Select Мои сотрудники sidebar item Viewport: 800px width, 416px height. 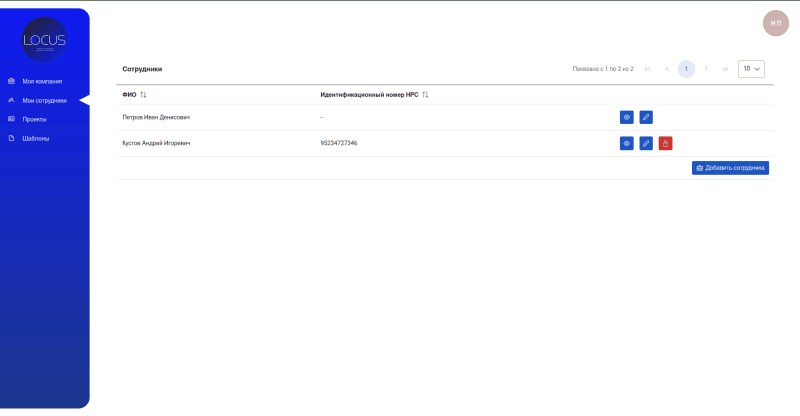[x=44, y=100]
